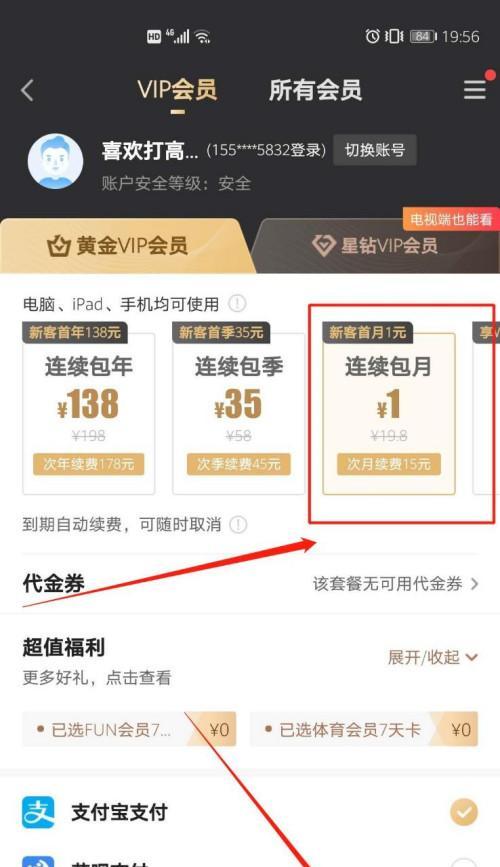Tap the diamond icon on 星钻VIP会员

[x=324, y=246]
